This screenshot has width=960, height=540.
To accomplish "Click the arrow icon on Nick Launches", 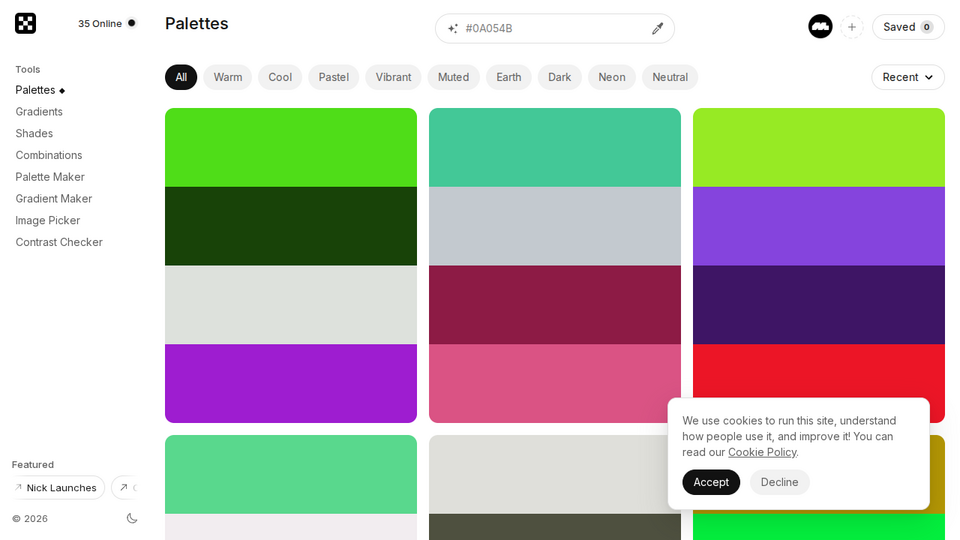I will tap(18, 487).
